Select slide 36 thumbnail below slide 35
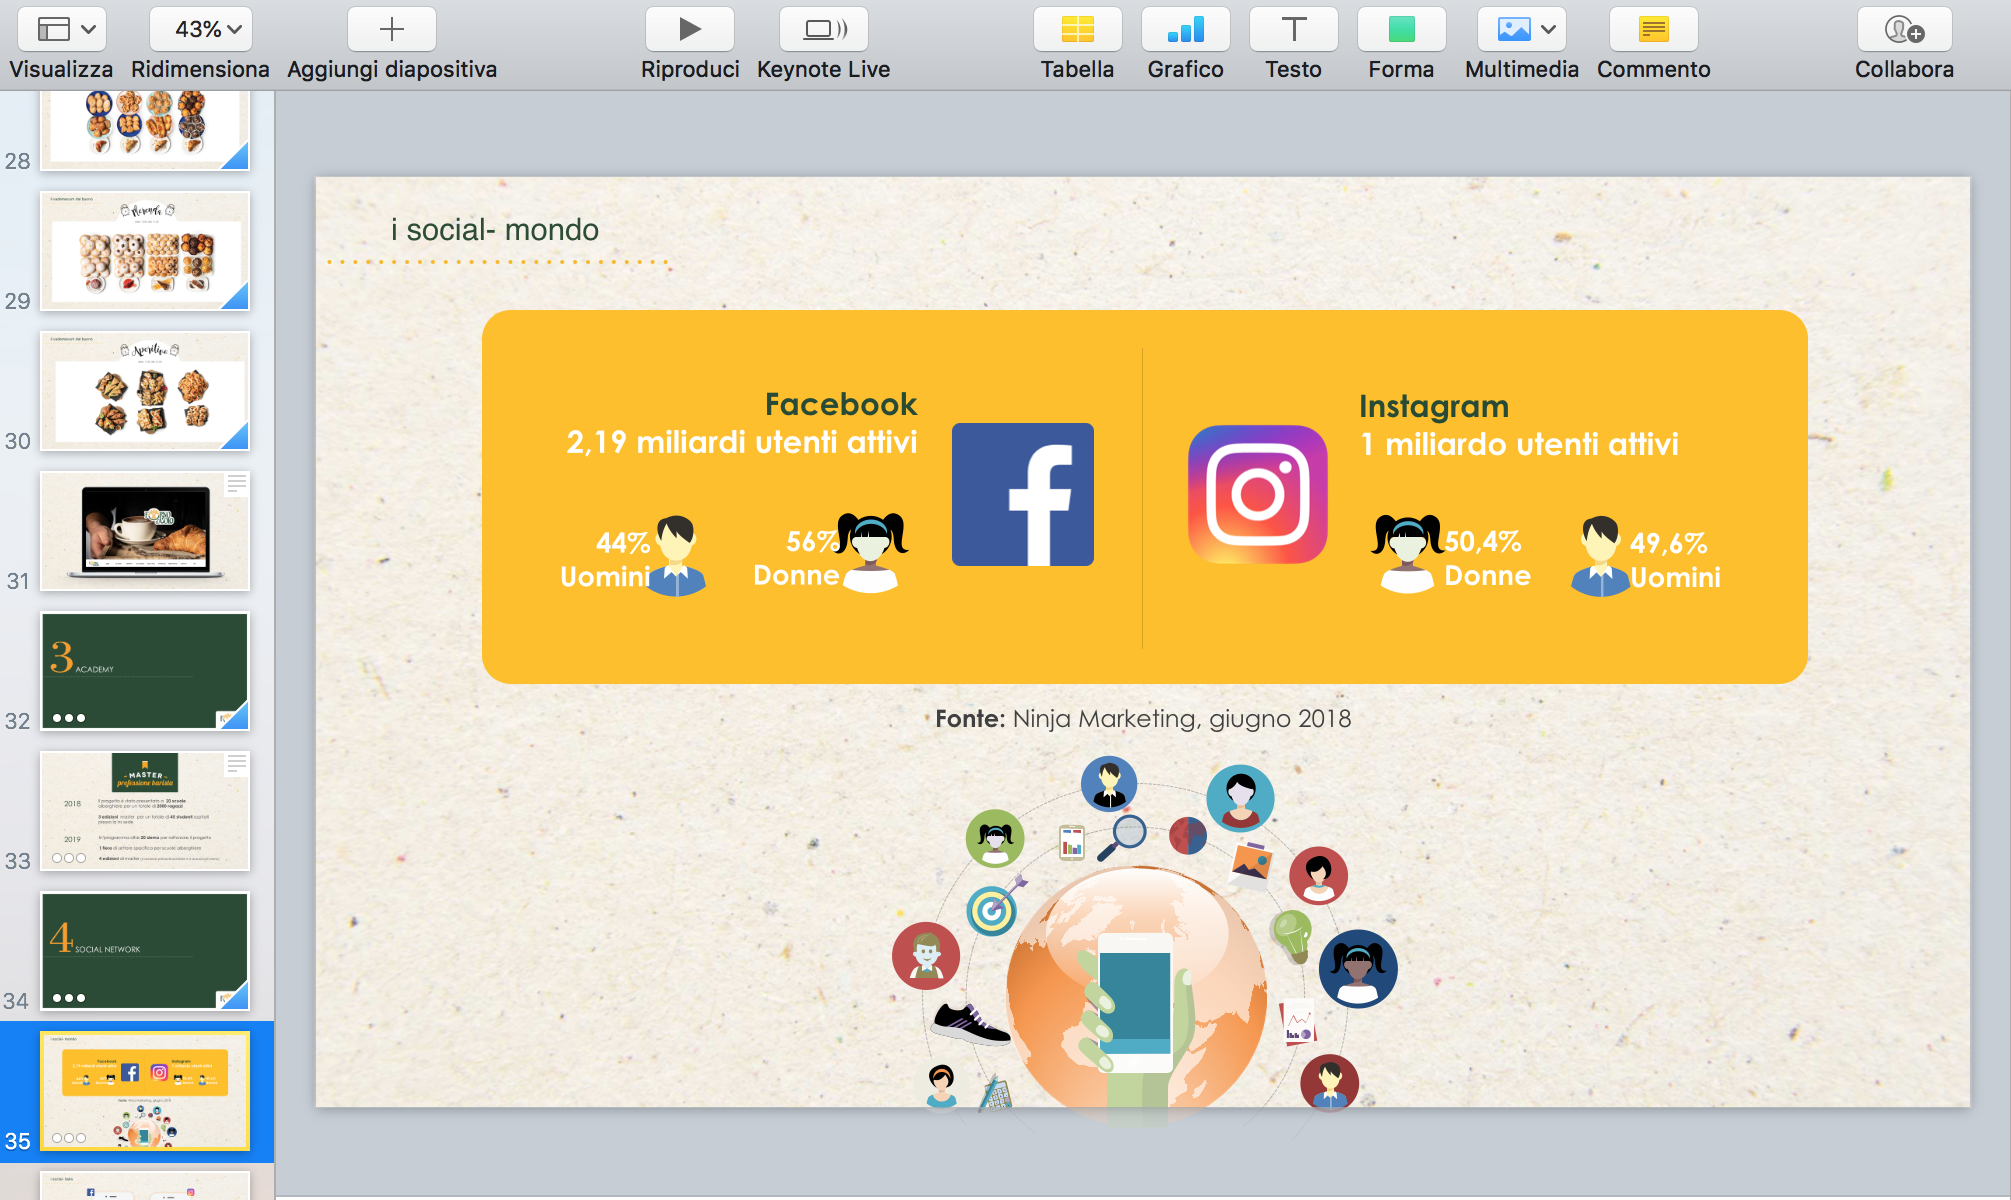Image resolution: width=2011 pixels, height=1200 pixels. point(145,1186)
